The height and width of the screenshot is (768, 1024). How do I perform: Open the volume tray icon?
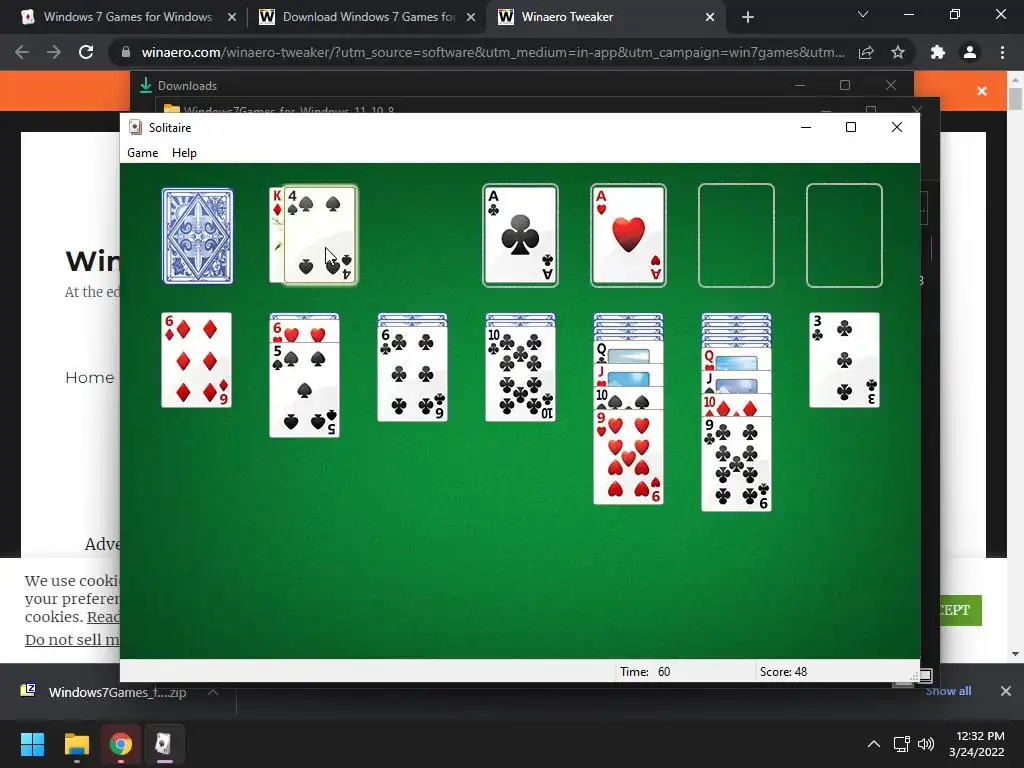(x=926, y=744)
